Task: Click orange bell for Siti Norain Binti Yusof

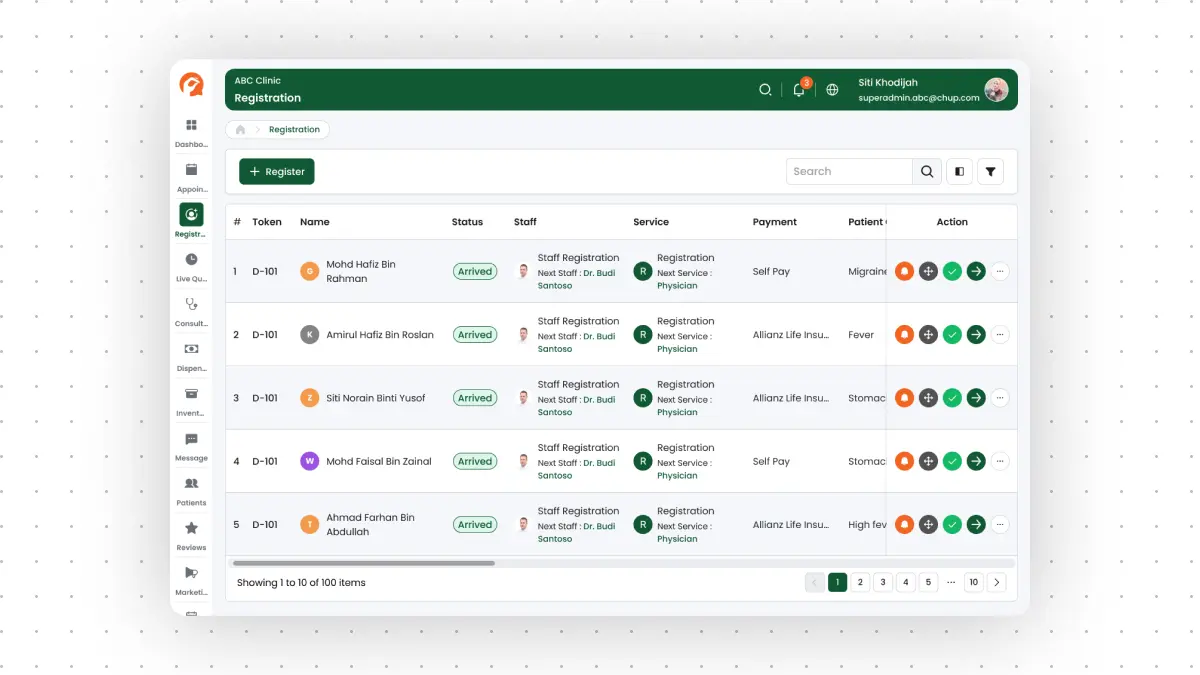Action: click(x=904, y=398)
